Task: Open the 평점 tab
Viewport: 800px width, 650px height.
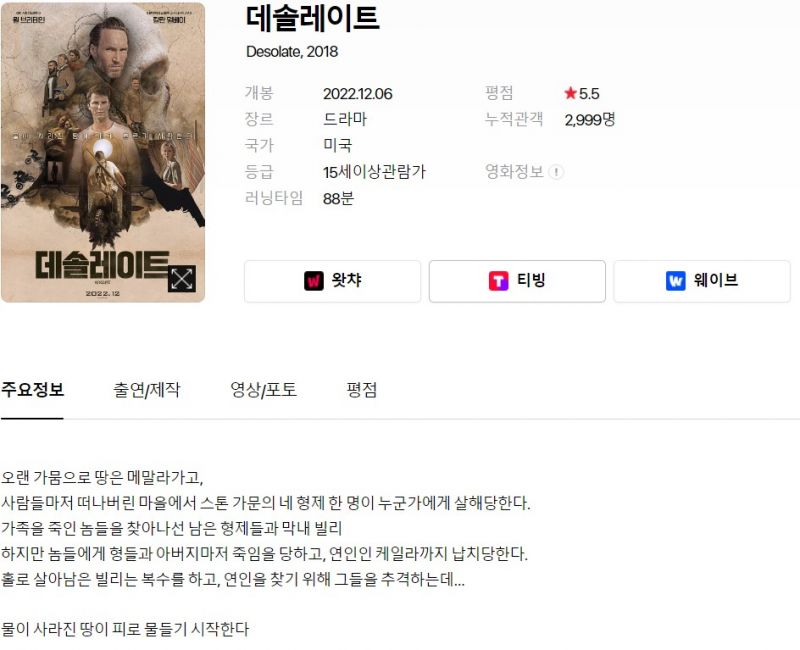Action: pos(362,390)
